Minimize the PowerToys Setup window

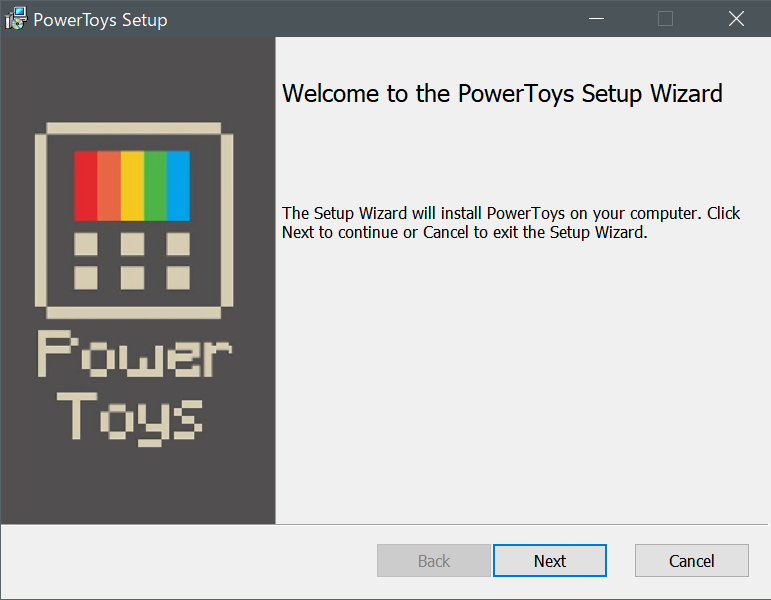[x=596, y=19]
